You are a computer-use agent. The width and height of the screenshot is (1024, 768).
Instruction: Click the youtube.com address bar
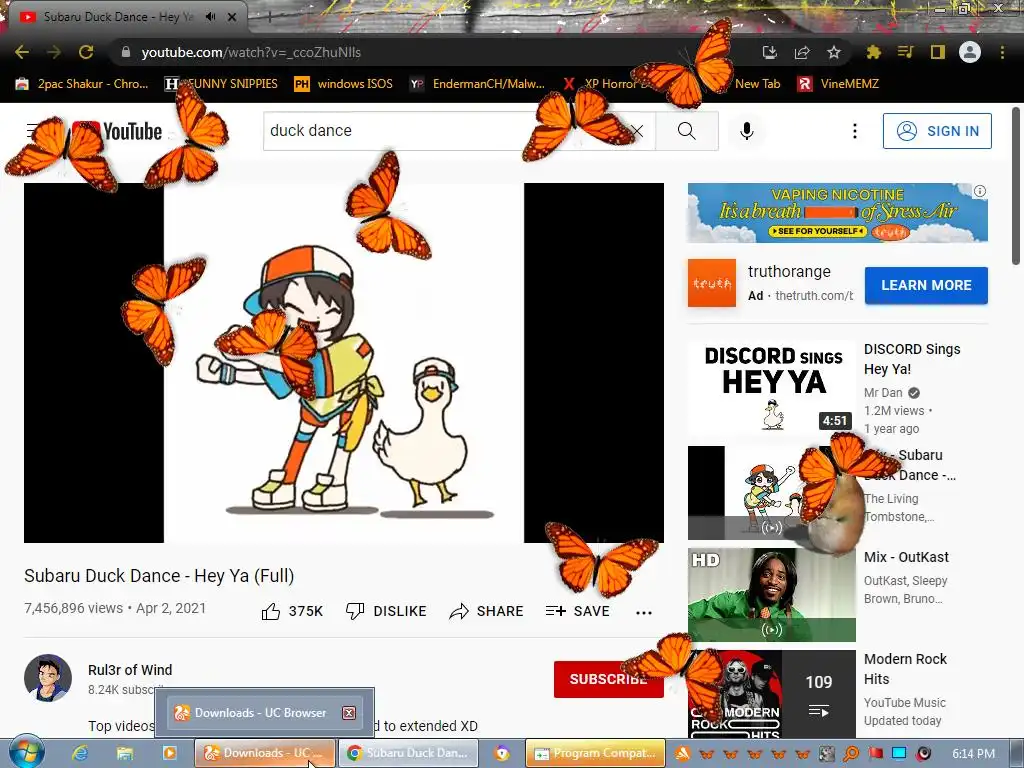431,52
